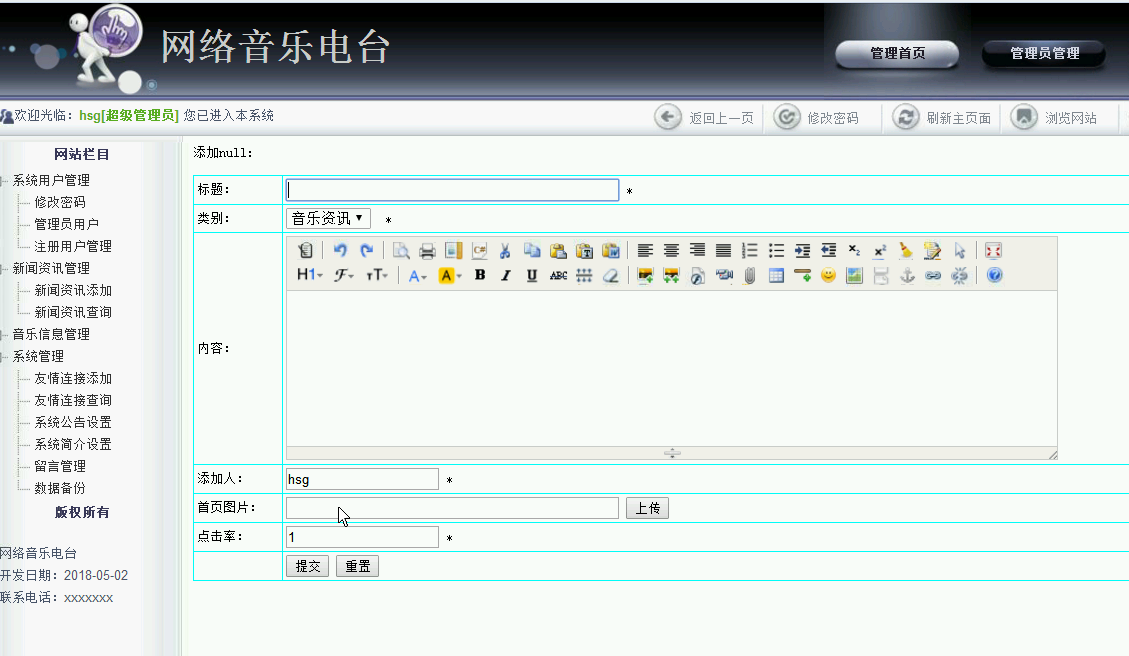Insert a code block with the code icon
This screenshot has height=656, width=1129.
tap(480, 251)
